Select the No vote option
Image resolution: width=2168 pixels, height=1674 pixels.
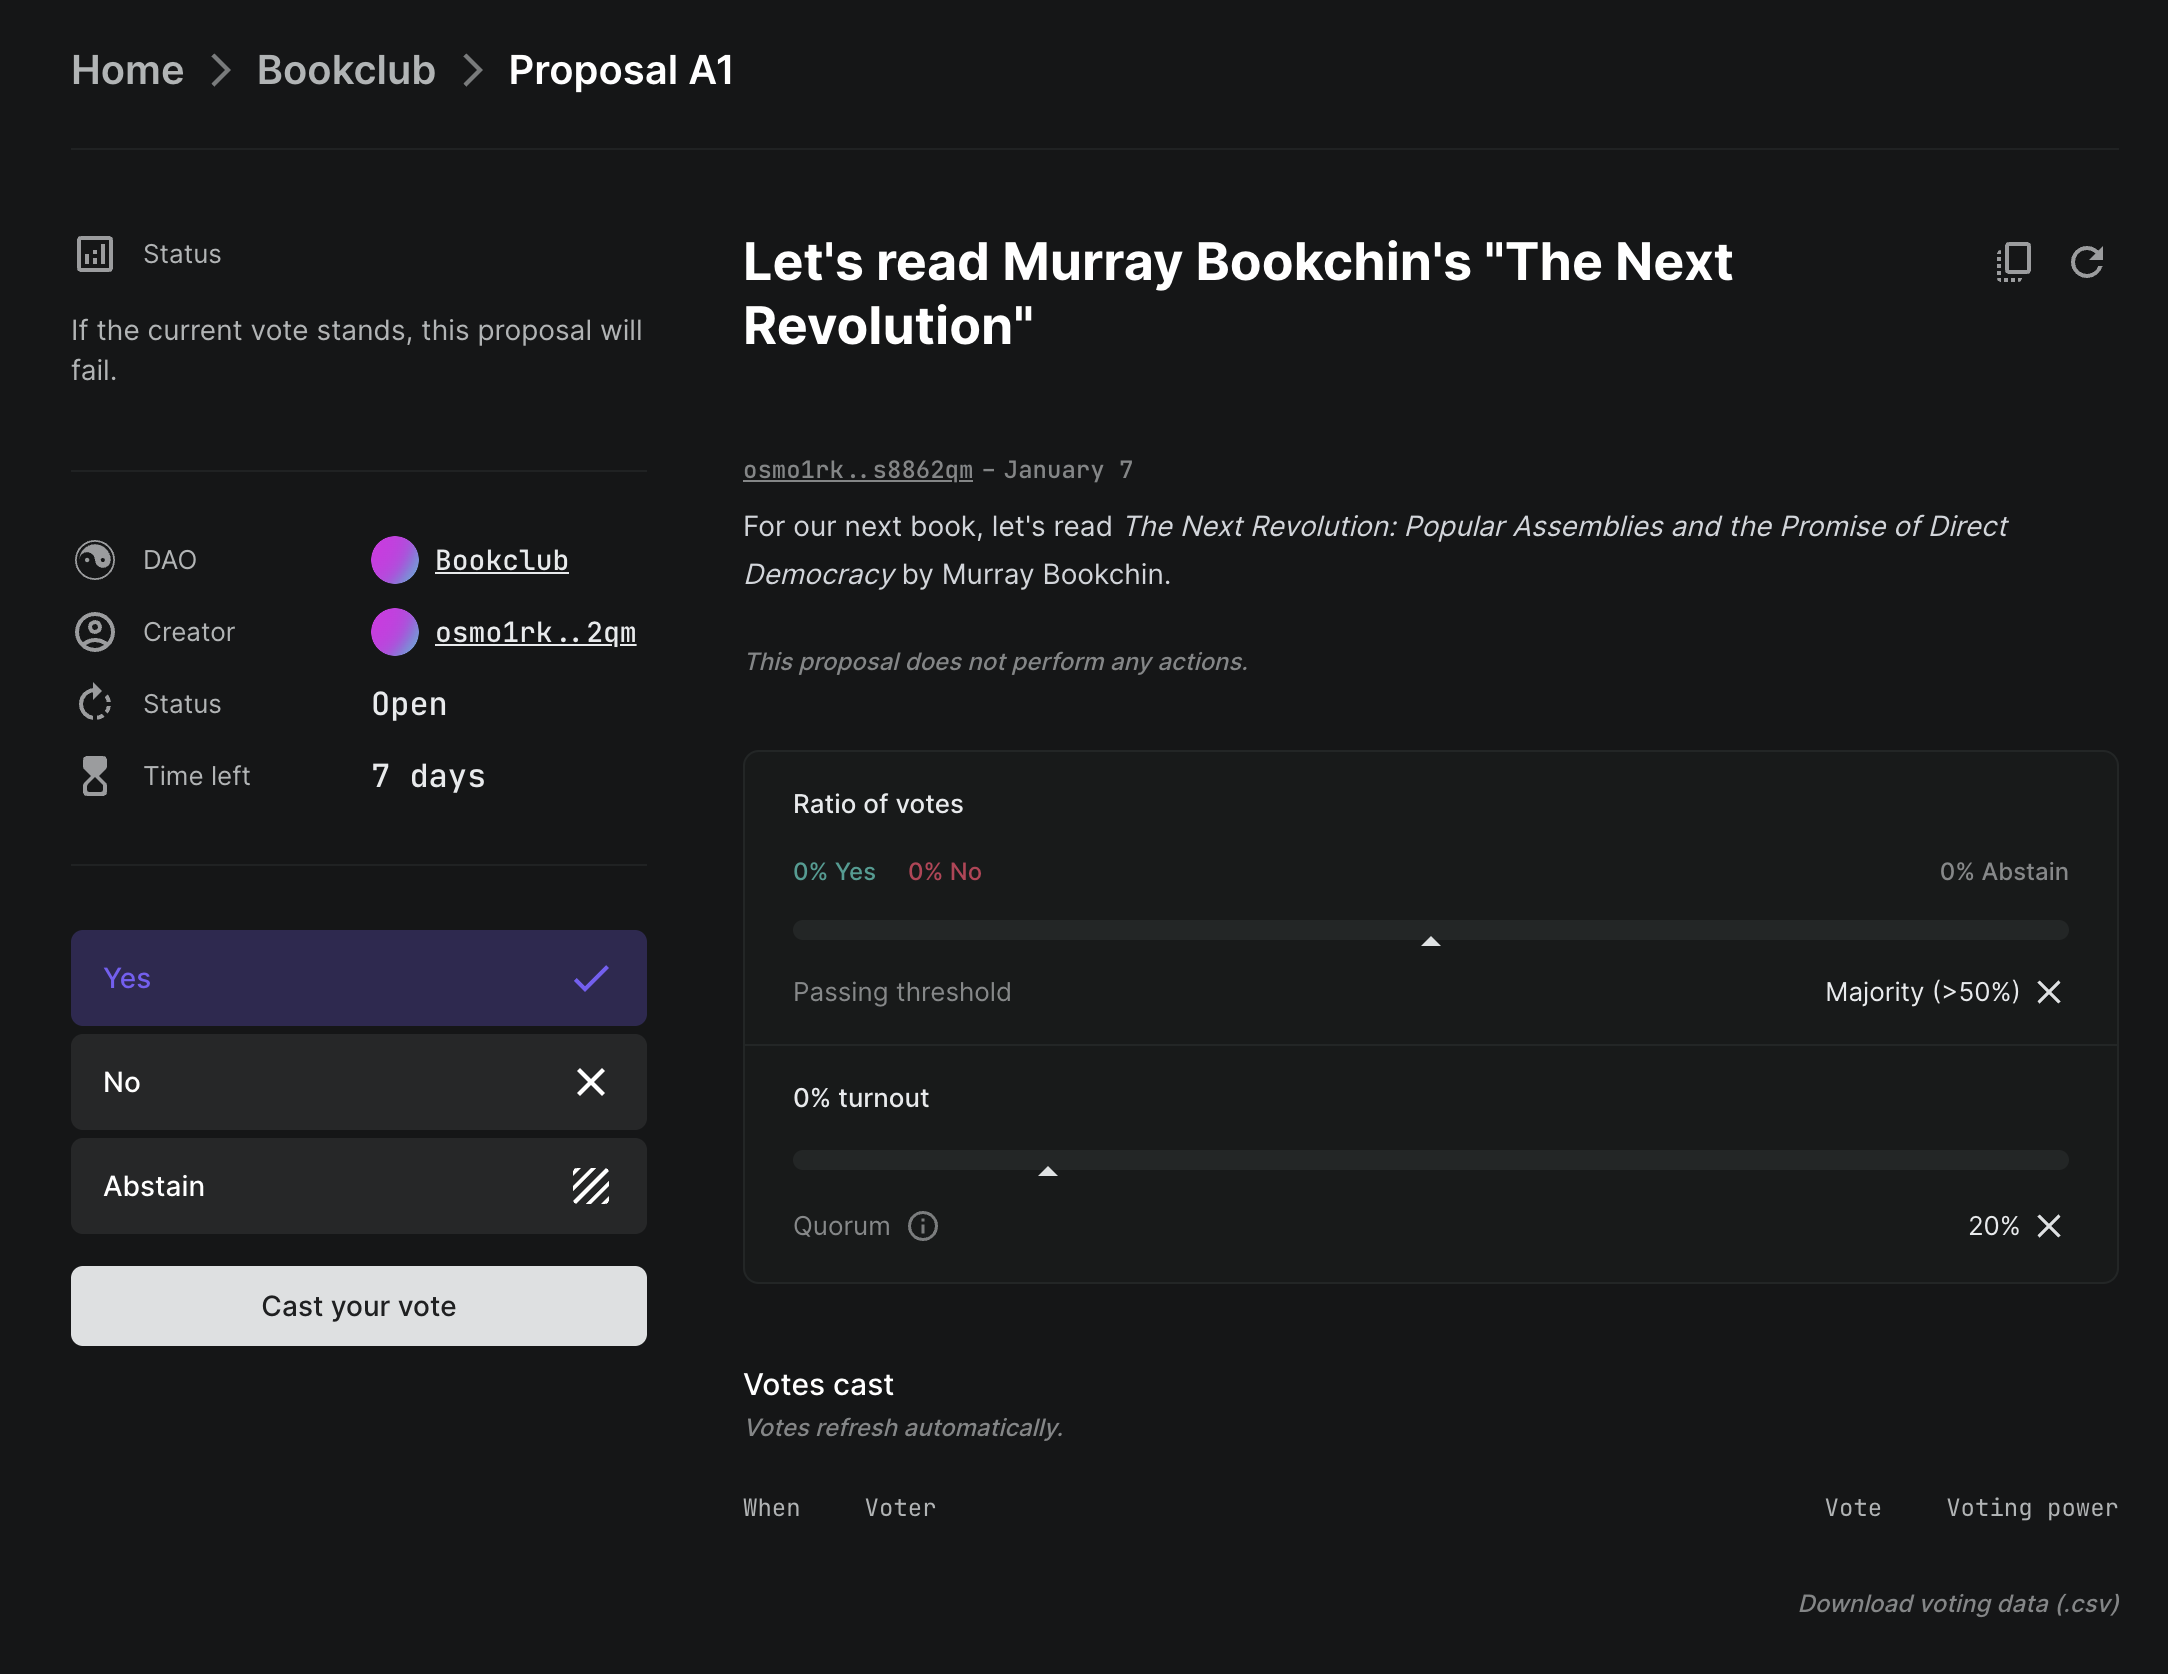(358, 1082)
